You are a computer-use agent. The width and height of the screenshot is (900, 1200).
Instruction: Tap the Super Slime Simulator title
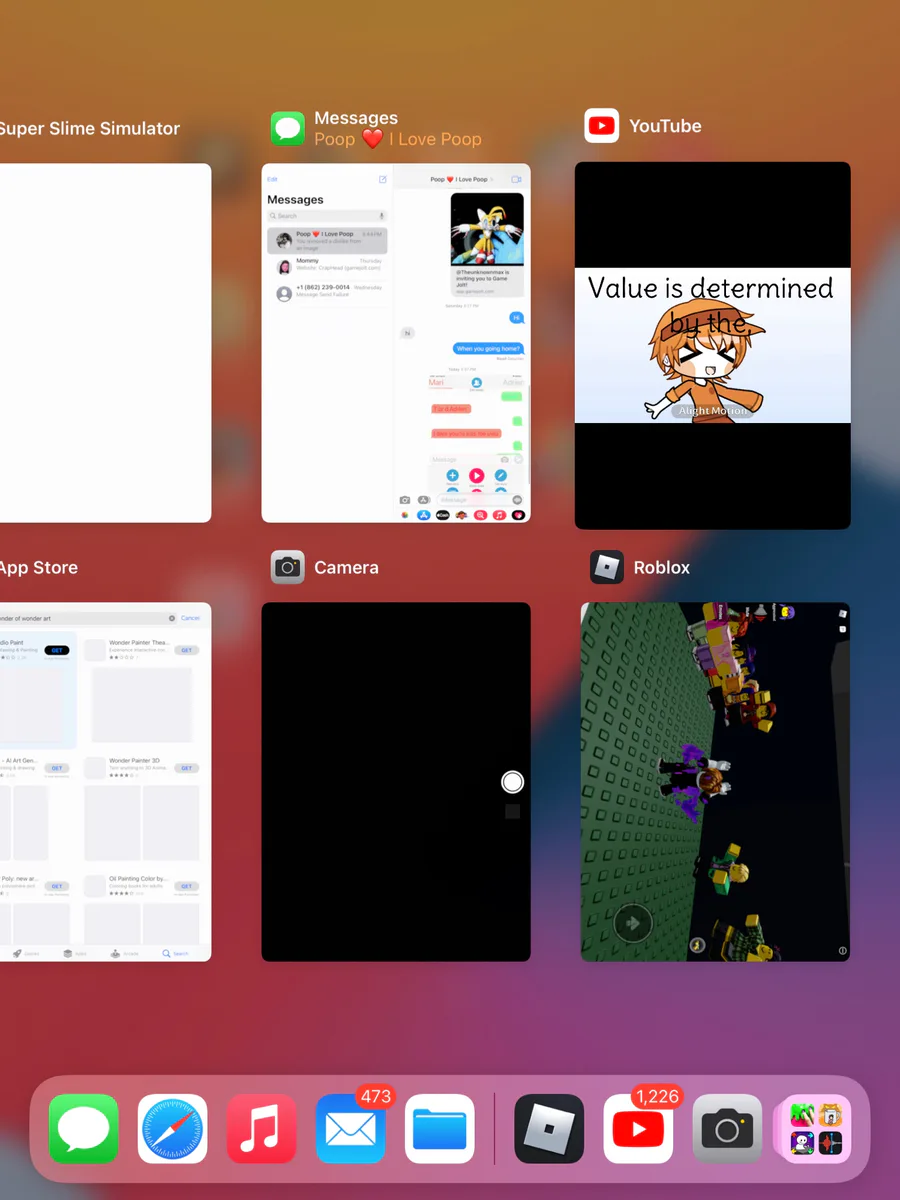point(90,128)
